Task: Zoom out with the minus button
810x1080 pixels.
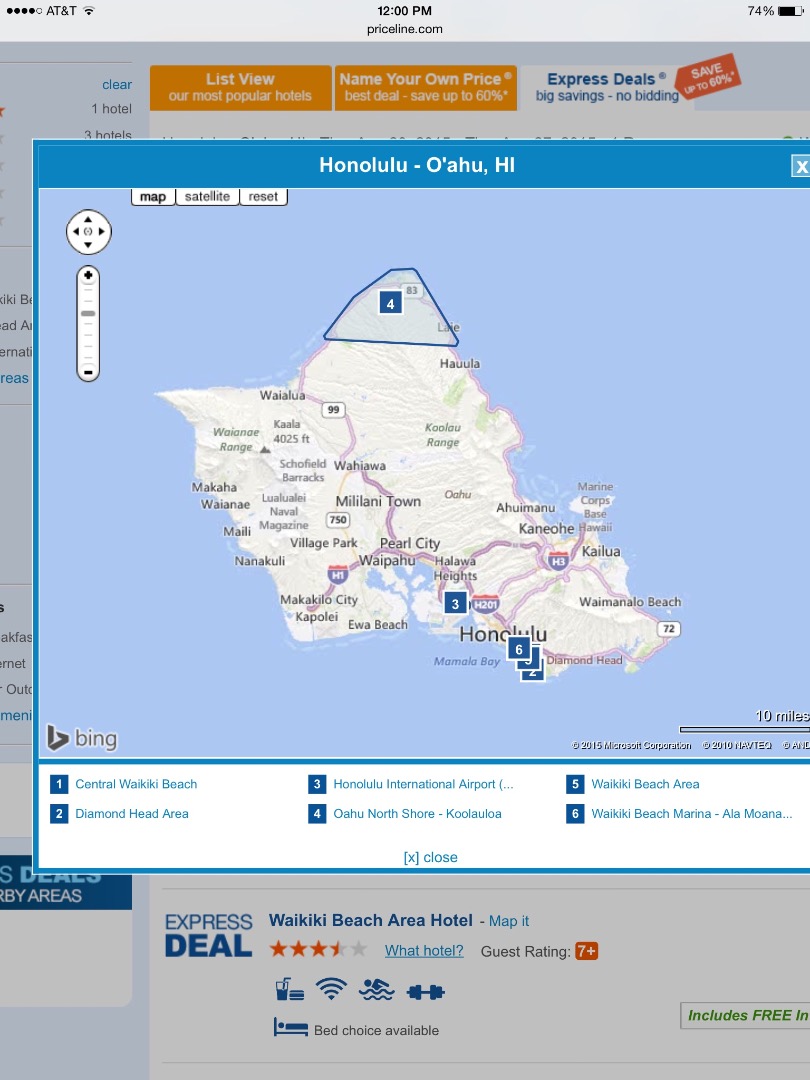Action: [x=88, y=373]
